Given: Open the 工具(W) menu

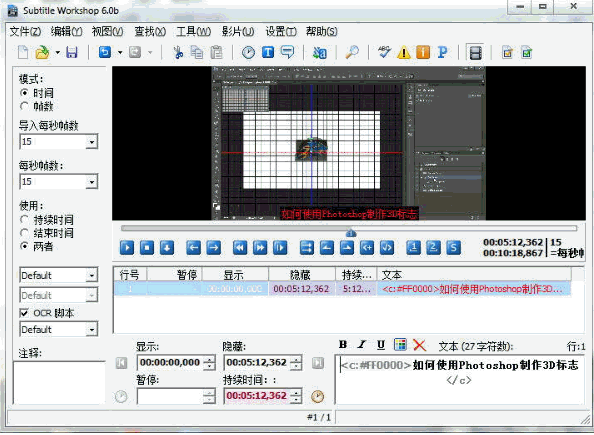Looking at the screenshot, I should [193, 31].
